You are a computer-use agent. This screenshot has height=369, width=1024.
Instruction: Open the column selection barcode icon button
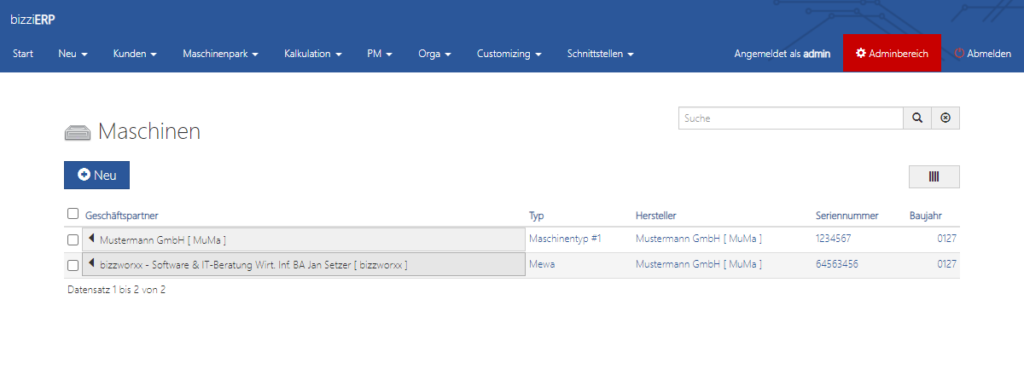click(x=934, y=176)
